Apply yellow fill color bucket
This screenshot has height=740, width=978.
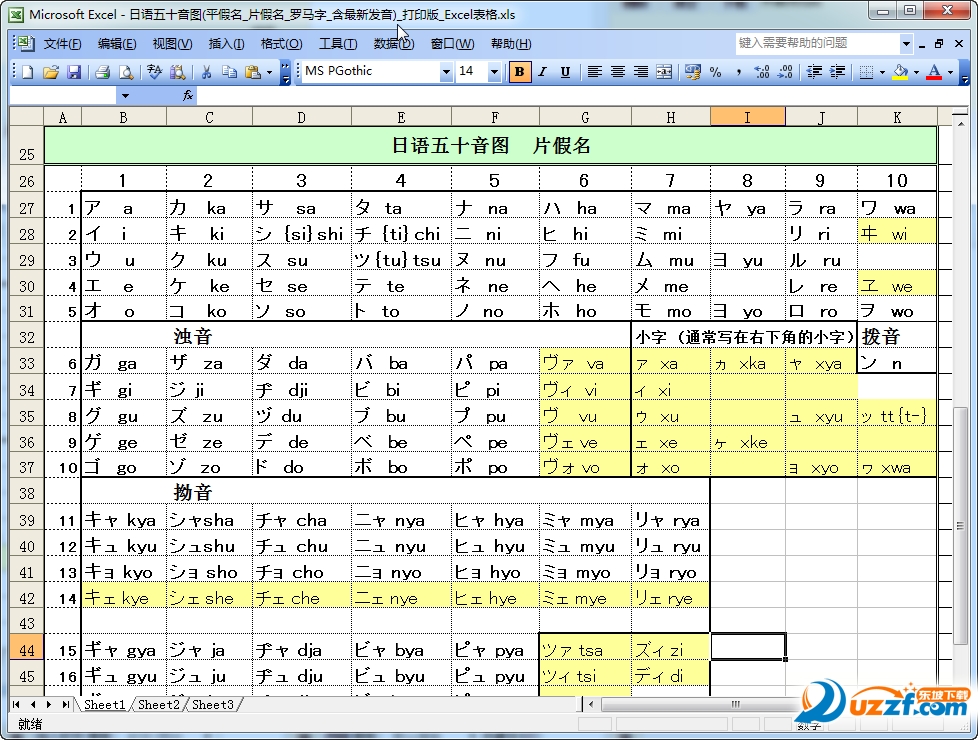(900, 72)
